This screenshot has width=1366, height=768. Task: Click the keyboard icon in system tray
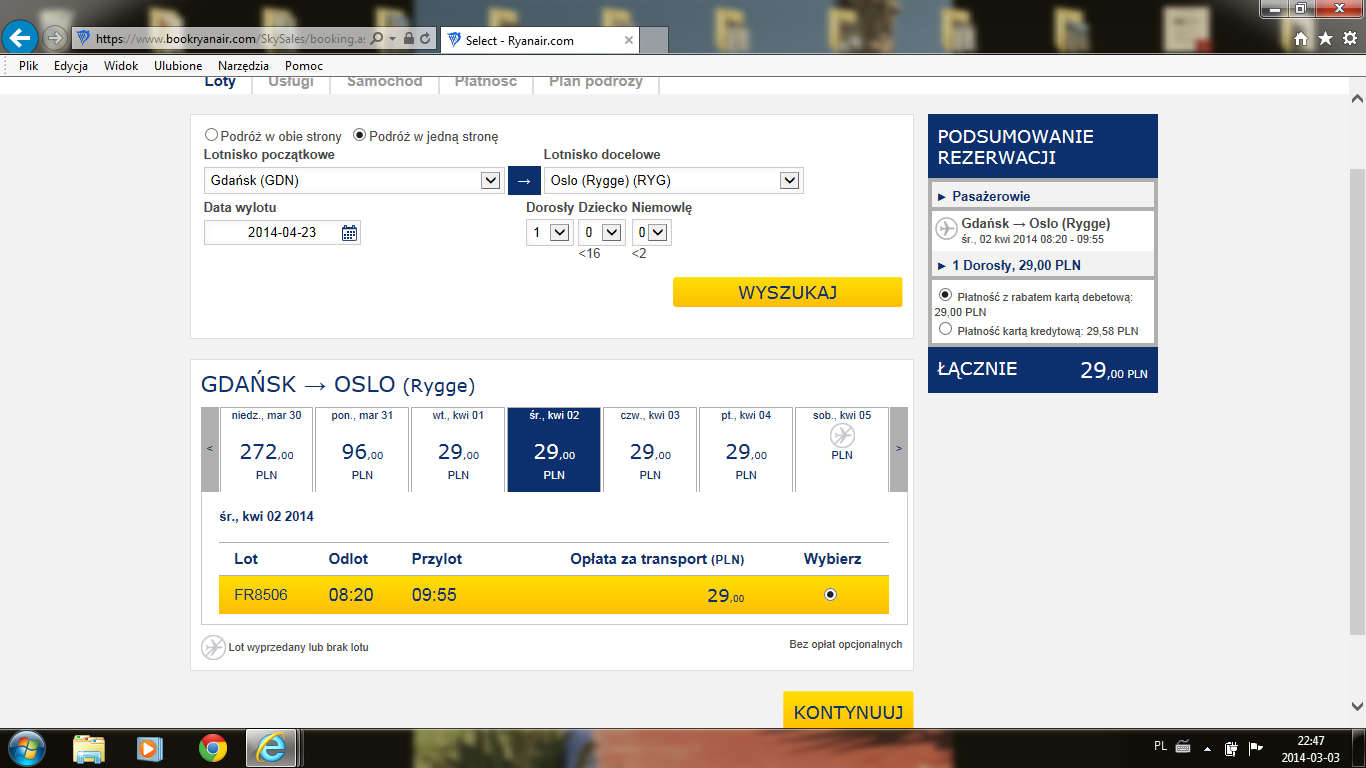click(1183, 746)
